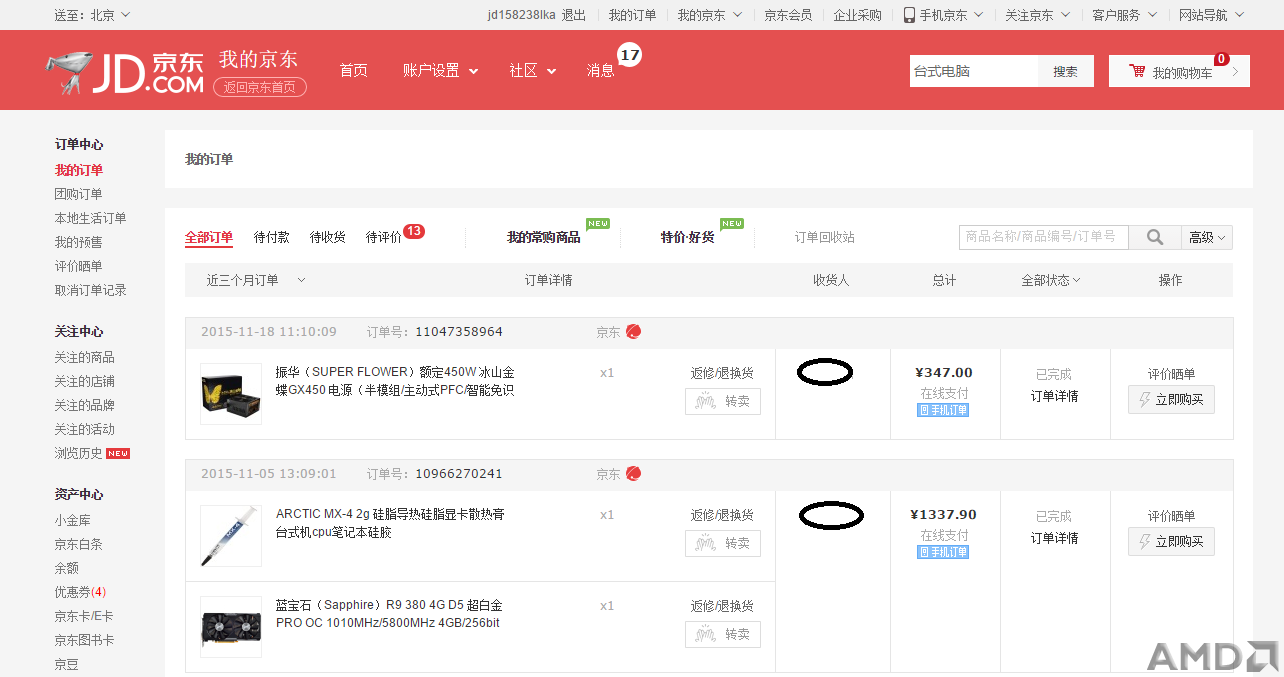Screen dimensions: 1284x677
Task: Open 团购订单 in sidebar
Action: click(79, 194)
